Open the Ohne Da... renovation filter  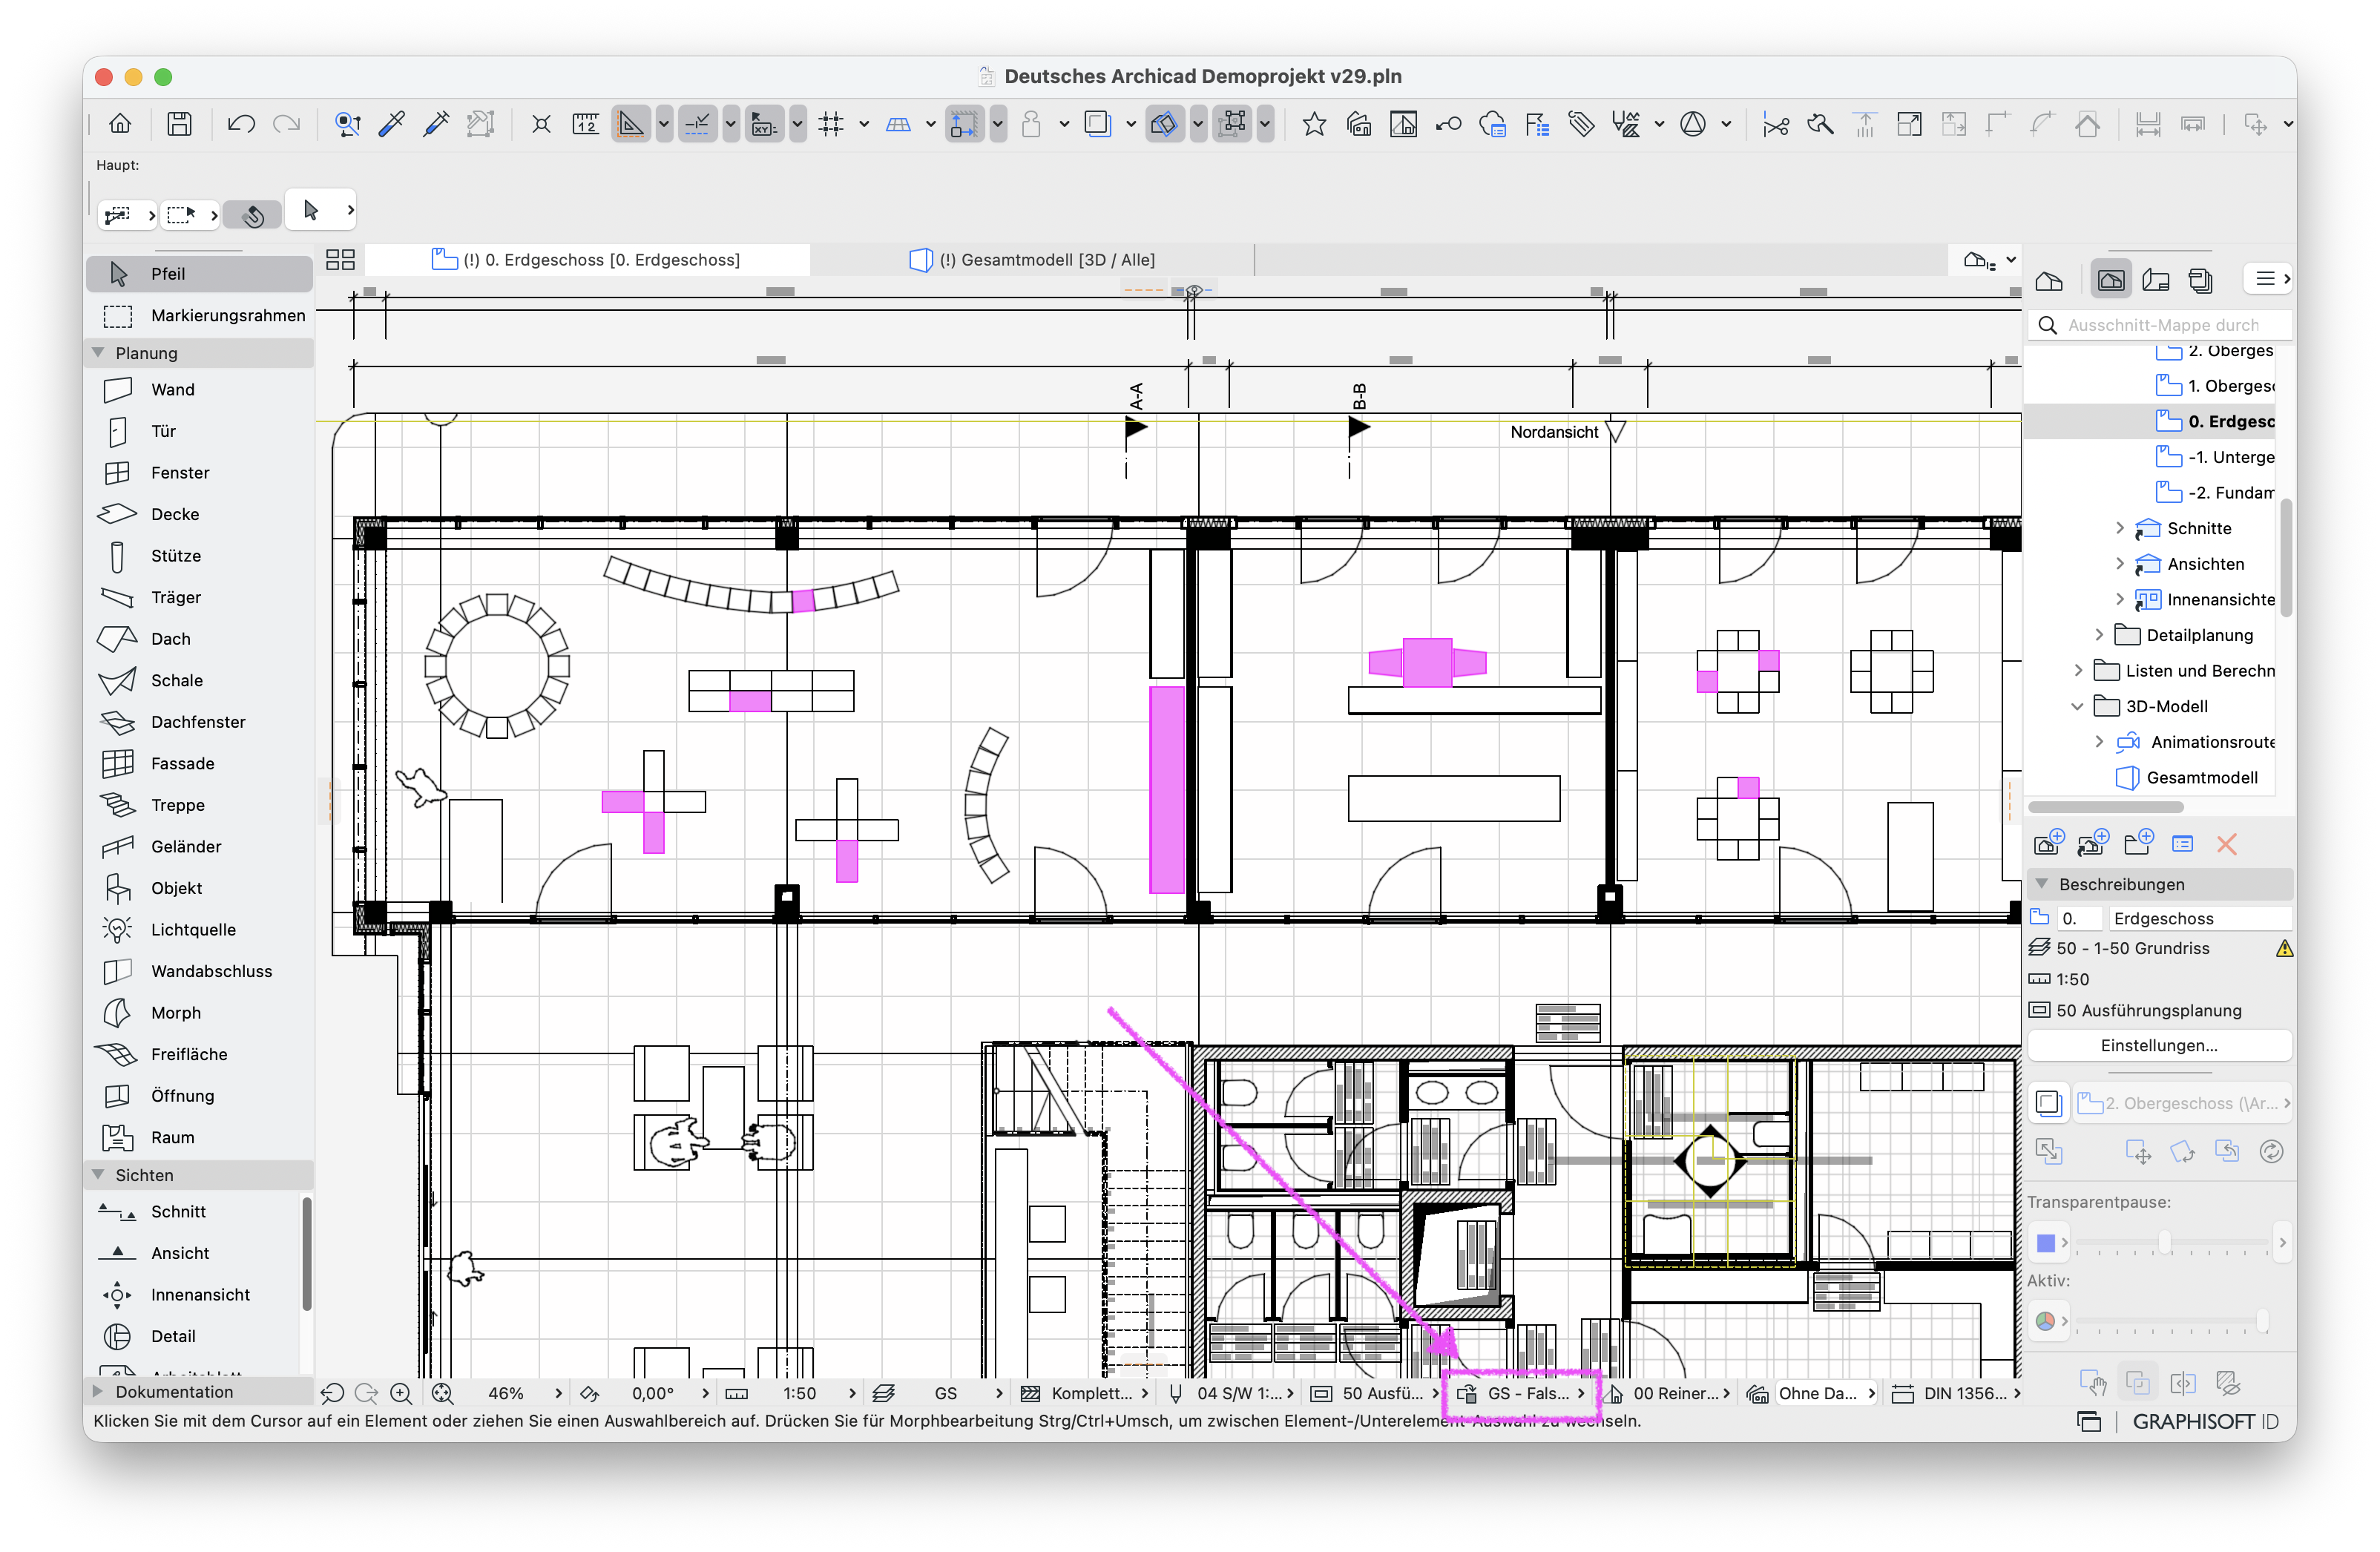[x=1810, y=1394]
